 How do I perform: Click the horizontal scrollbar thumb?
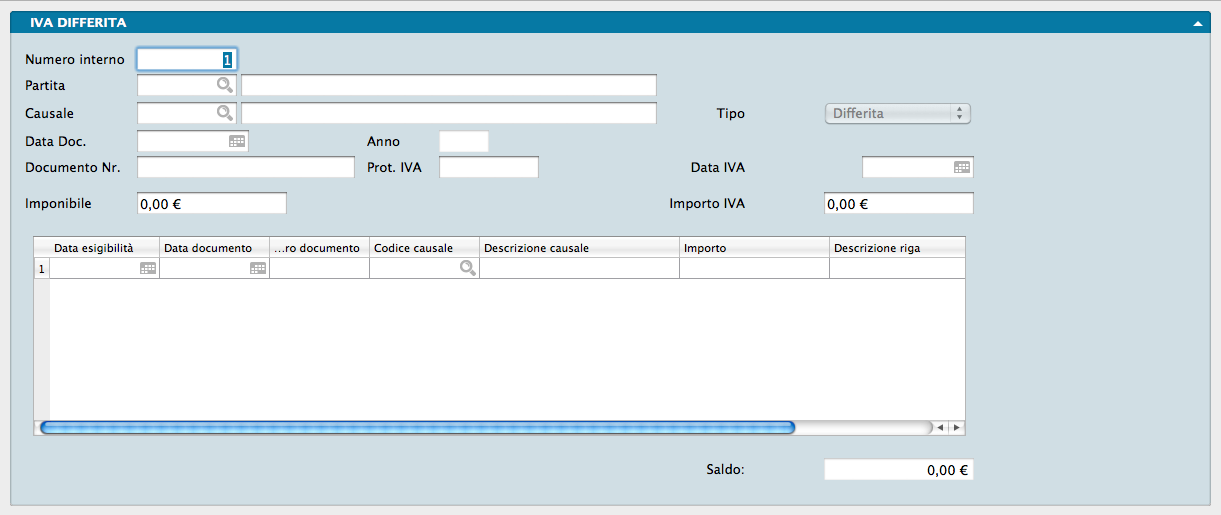click(x=416, y=427)
